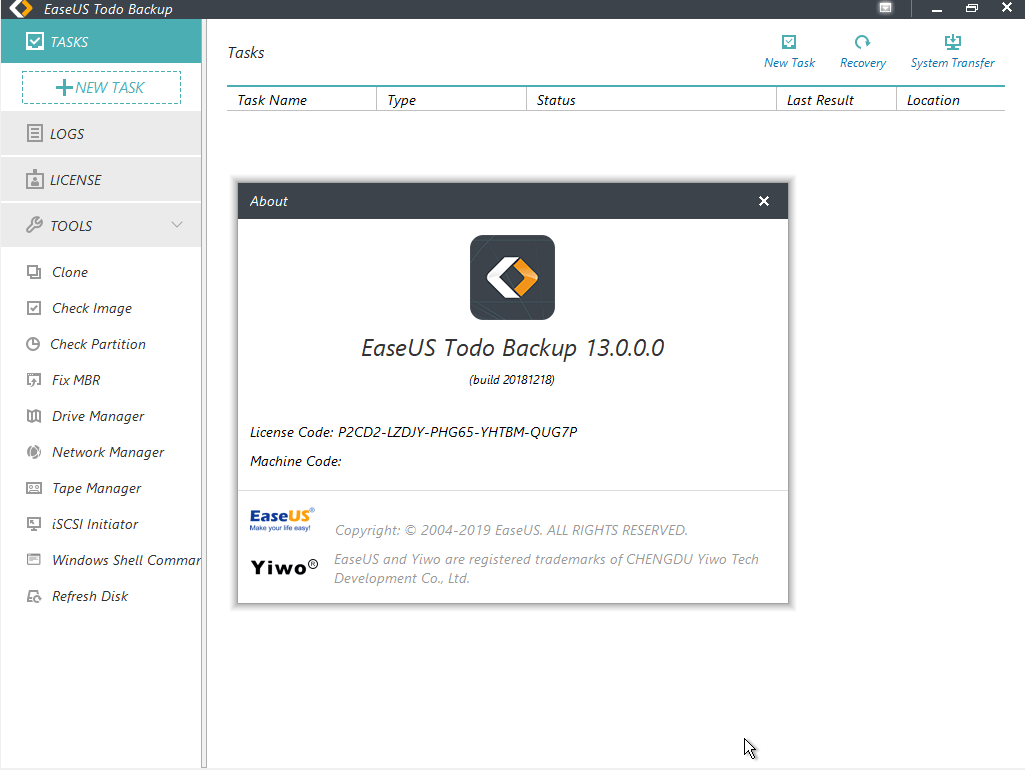Click the build 20181218 text
Screen dimensions: 1025x770
pyautogui.click(x=512, y=380)
